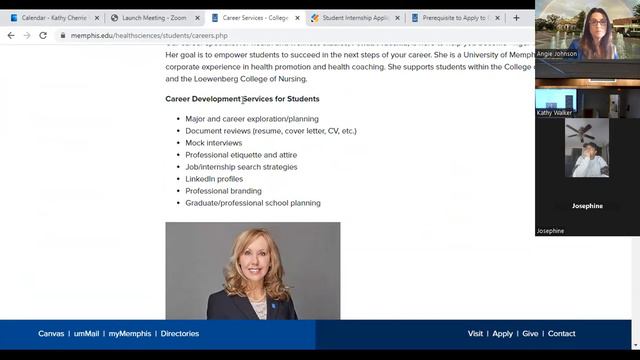The height and width of the screenshot is (360, 640).
Task: Click the Give link in footer
Action: click(530, 333)
